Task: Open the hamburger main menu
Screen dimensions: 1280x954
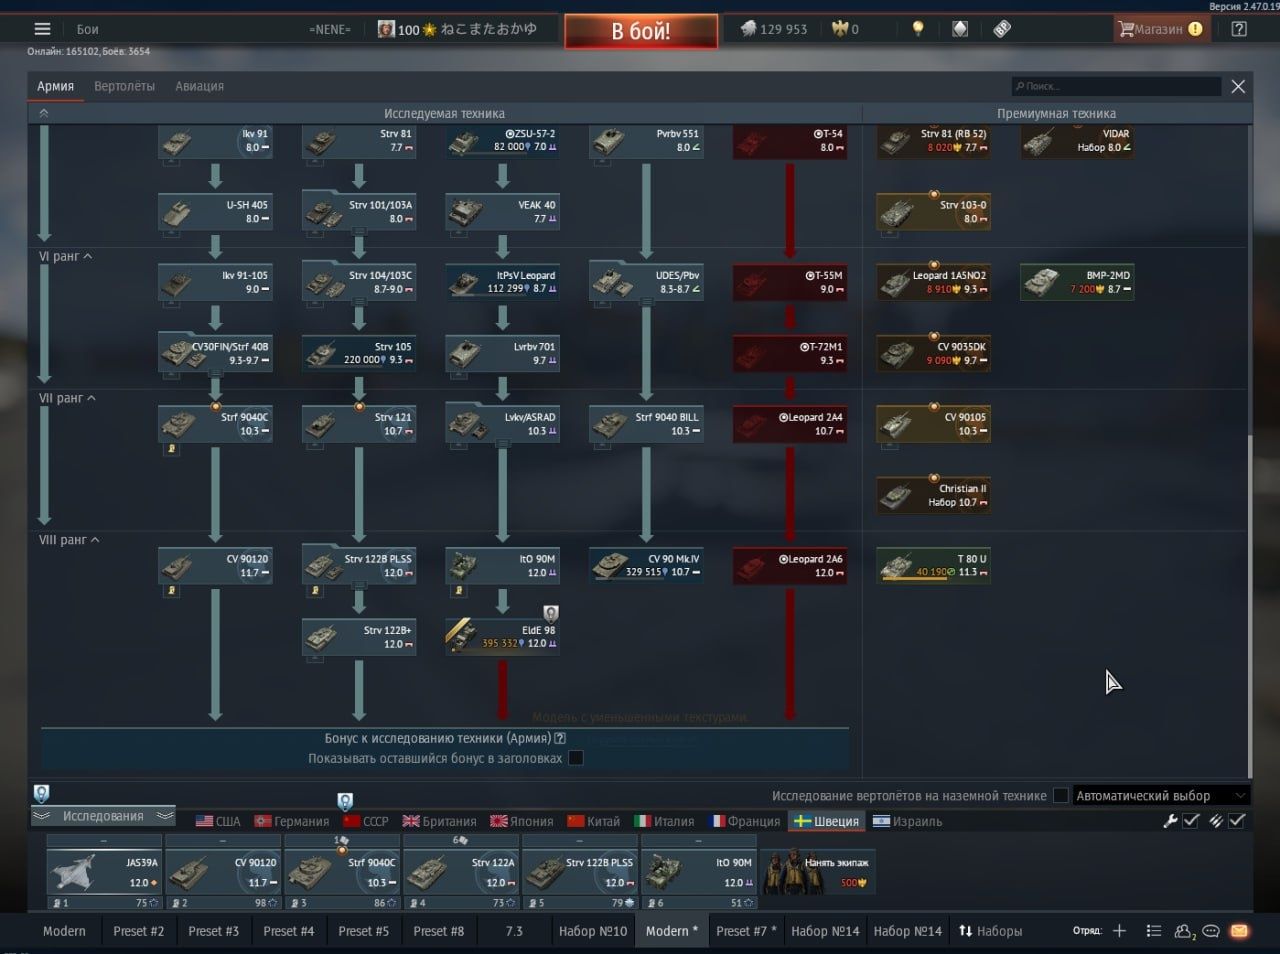Action: (42, 29)
